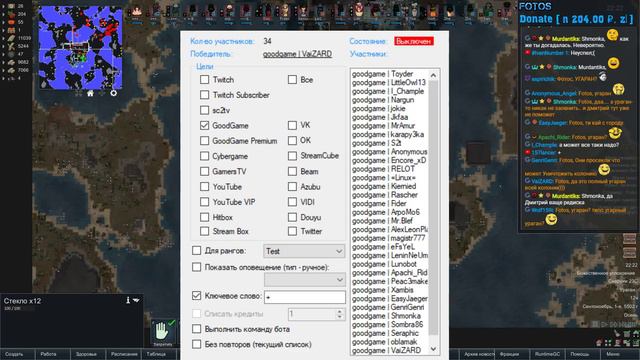The width and height of the screenshot is (640, 360).
Task: Expand the 204 resource row arrow
Action: point(4,14)
